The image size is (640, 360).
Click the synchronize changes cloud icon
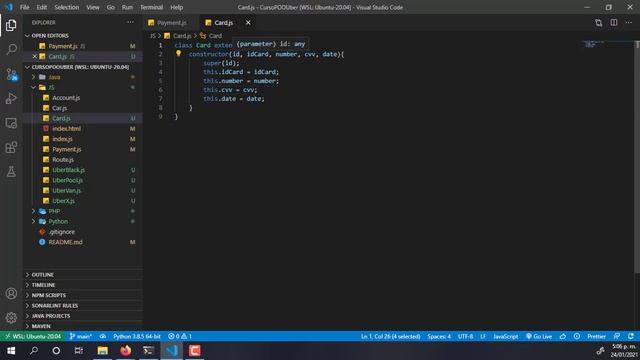(x=103, y=336)
